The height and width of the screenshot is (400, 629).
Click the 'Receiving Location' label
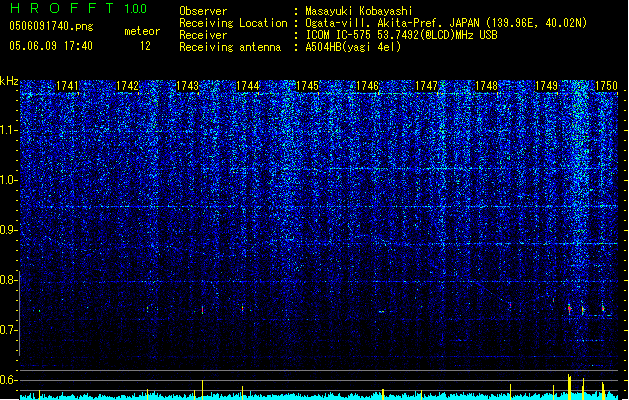pyautogui.click(x=233, y=23)
